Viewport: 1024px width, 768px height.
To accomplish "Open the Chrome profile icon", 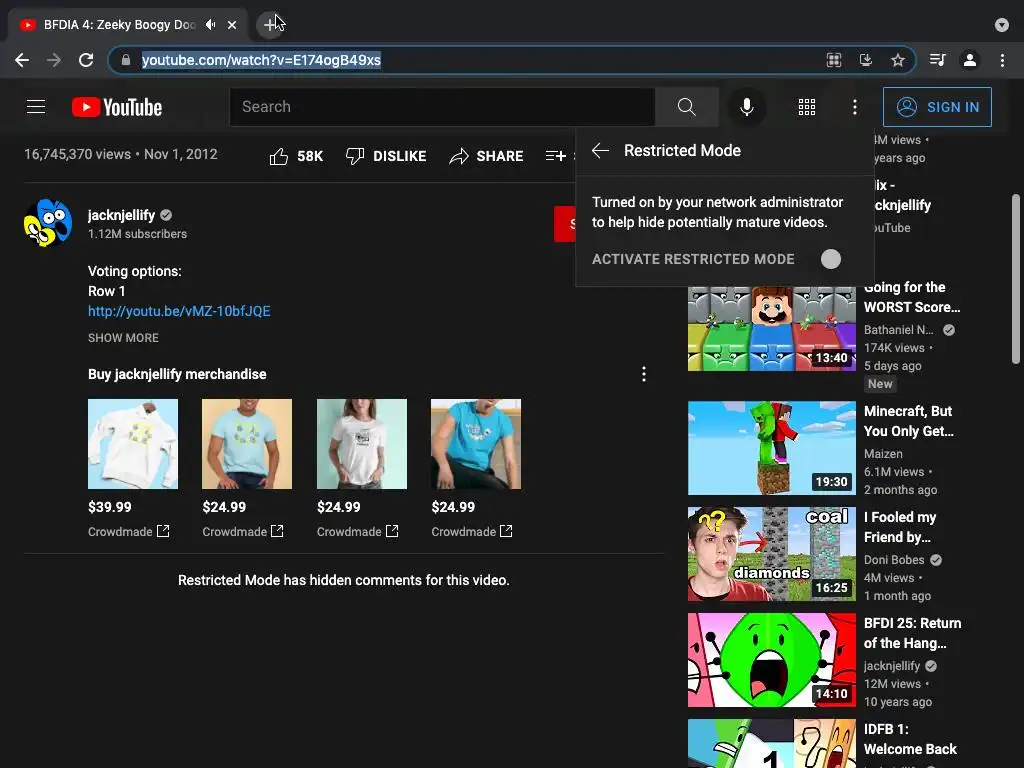I will coord(970,60).
